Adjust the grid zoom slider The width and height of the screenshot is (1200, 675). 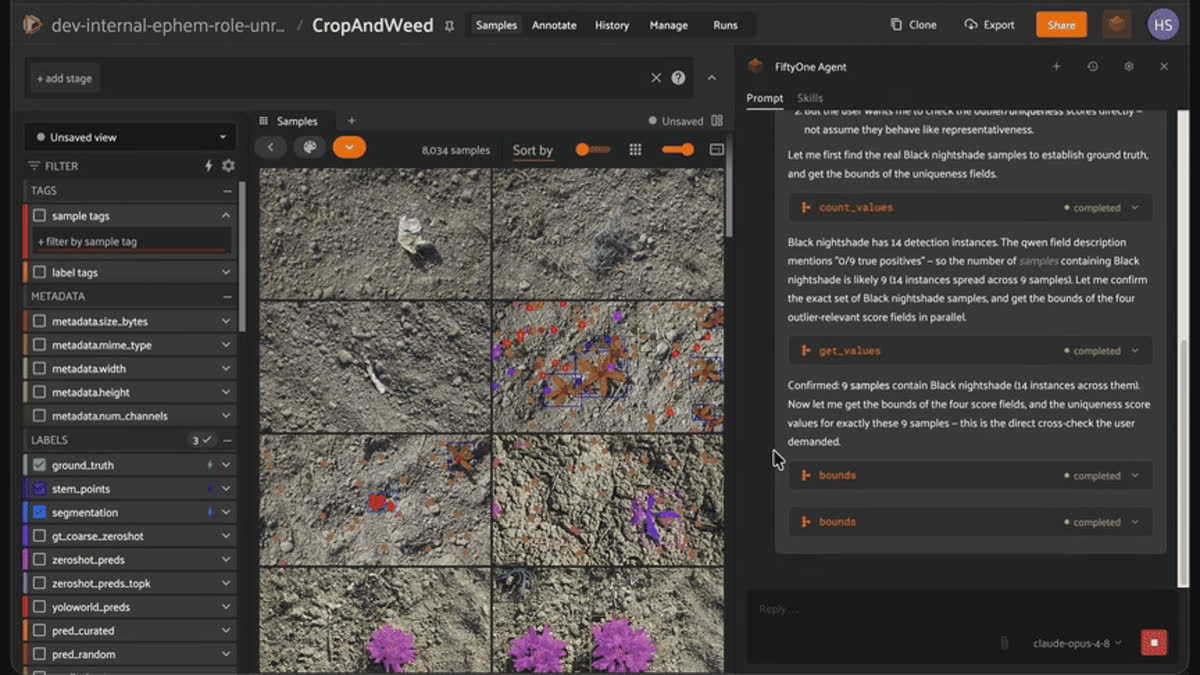tap(678, 149)
